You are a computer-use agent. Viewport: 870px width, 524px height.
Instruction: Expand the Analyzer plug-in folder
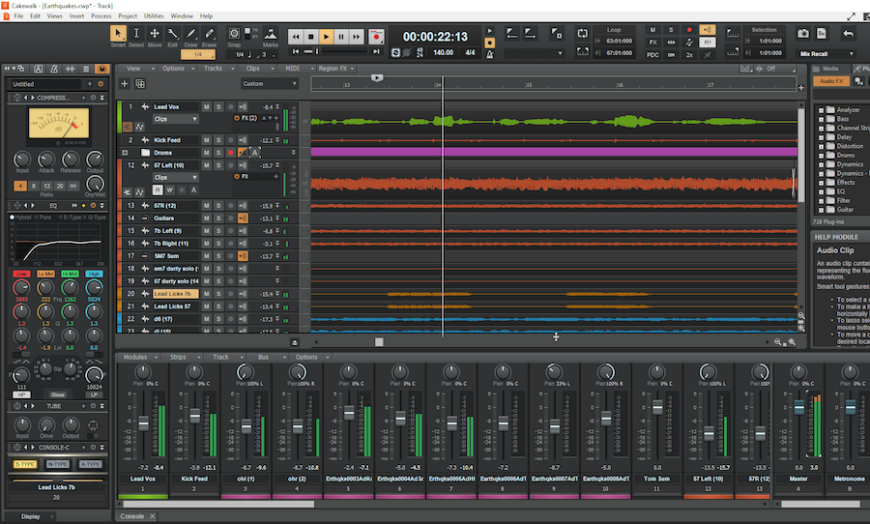821,110
